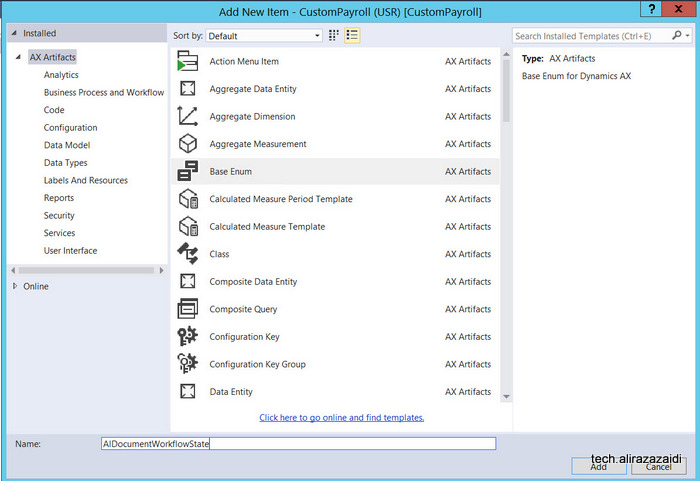Select the Security category
Screen dimensions: 700x481
point(59,215)
